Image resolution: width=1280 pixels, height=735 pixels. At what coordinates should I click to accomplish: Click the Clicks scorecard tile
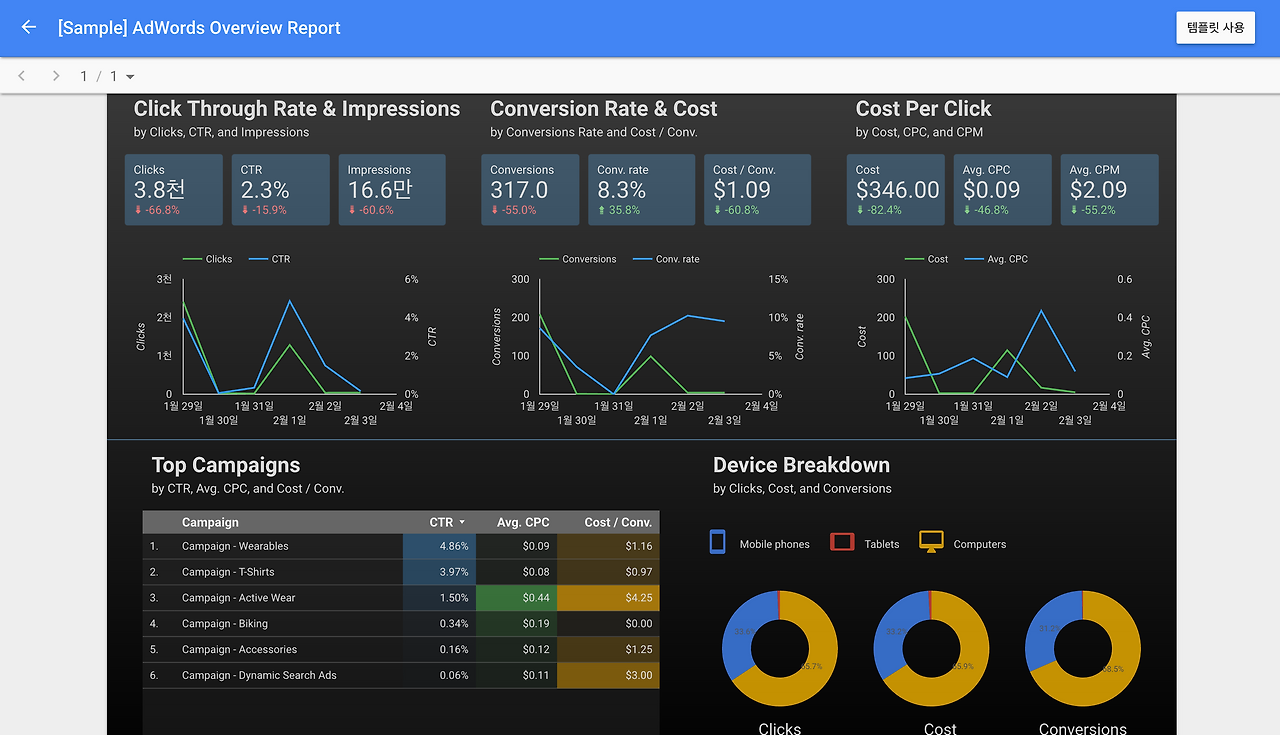click(174, 190)
